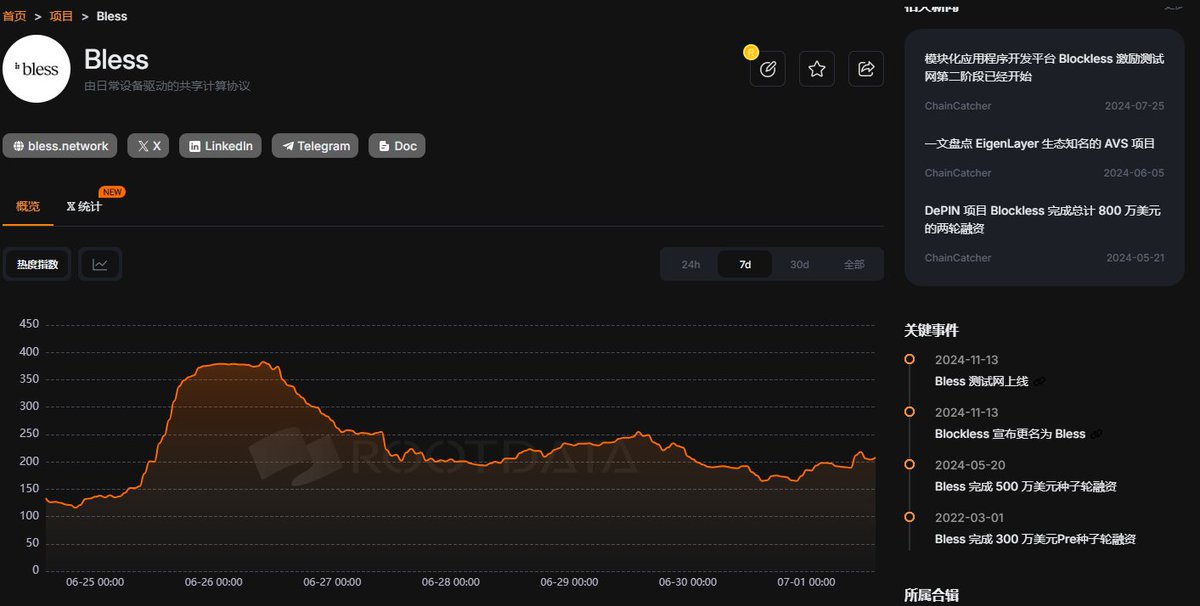Click the gold badge above the edit icon

(x=751, y=51)
